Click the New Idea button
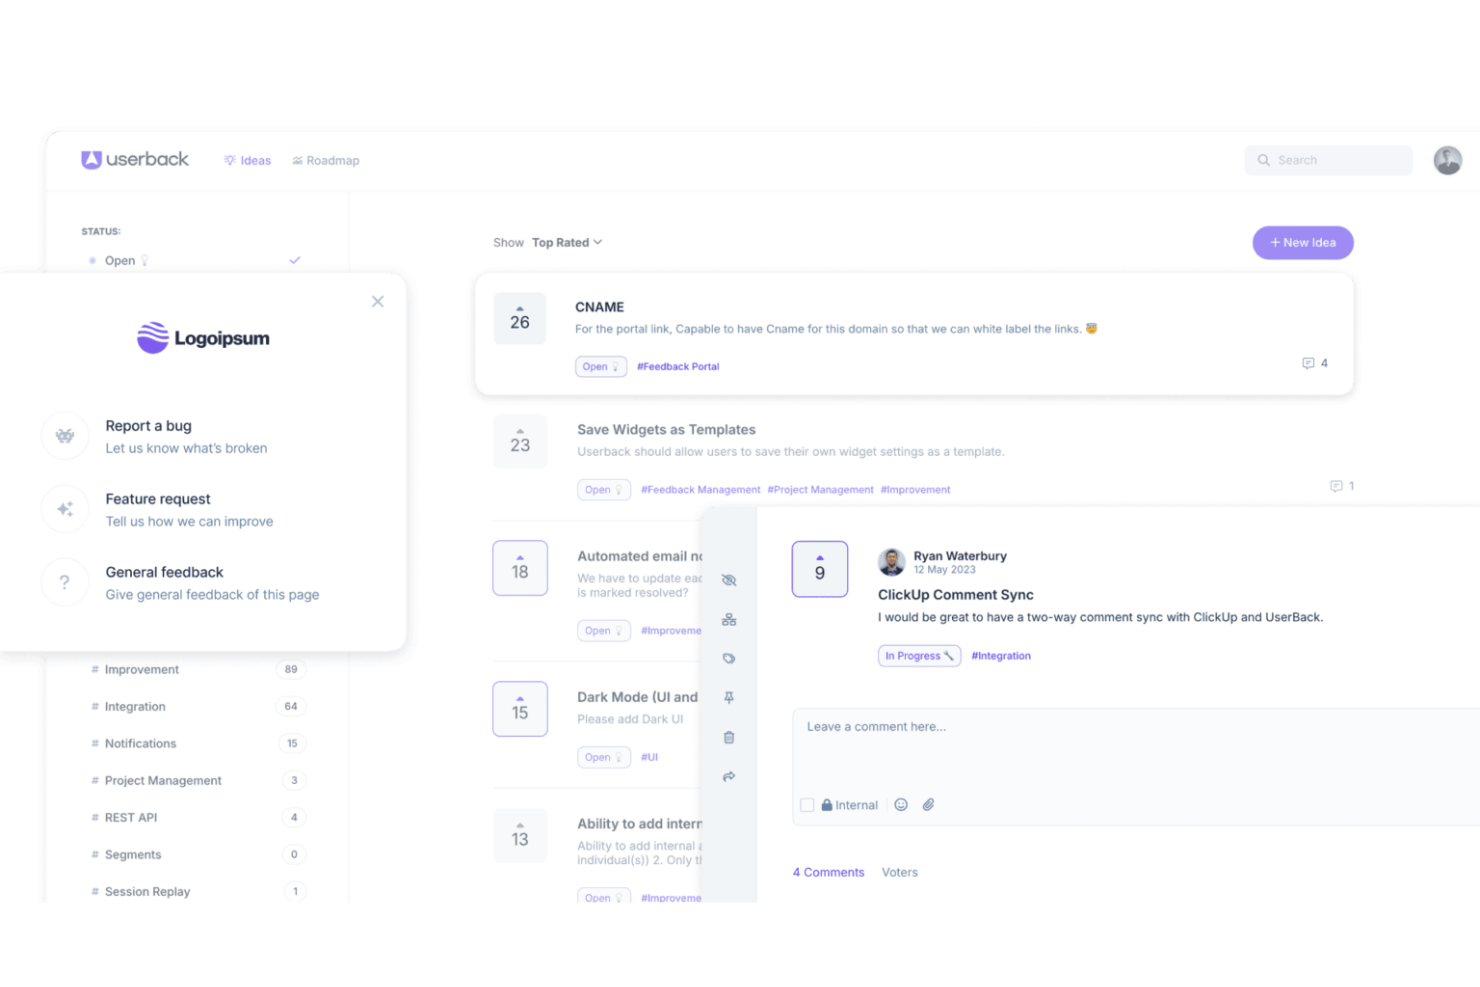The height and width of the screenshot is (987, 1480). 1303,243
